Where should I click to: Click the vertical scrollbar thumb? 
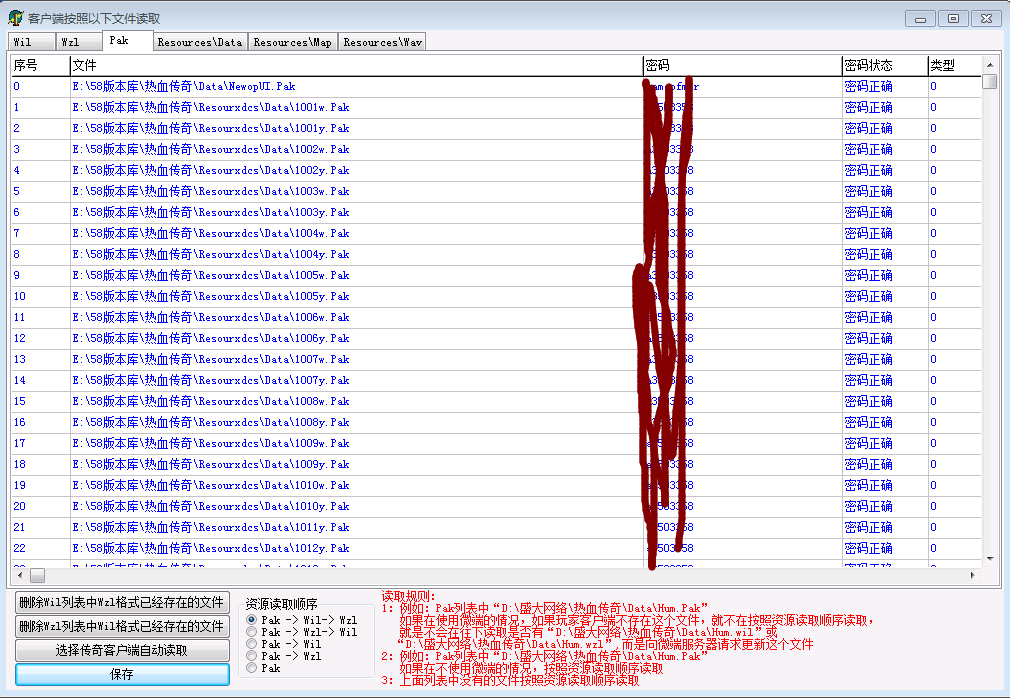pyautogui.click(x=990, y=82)
